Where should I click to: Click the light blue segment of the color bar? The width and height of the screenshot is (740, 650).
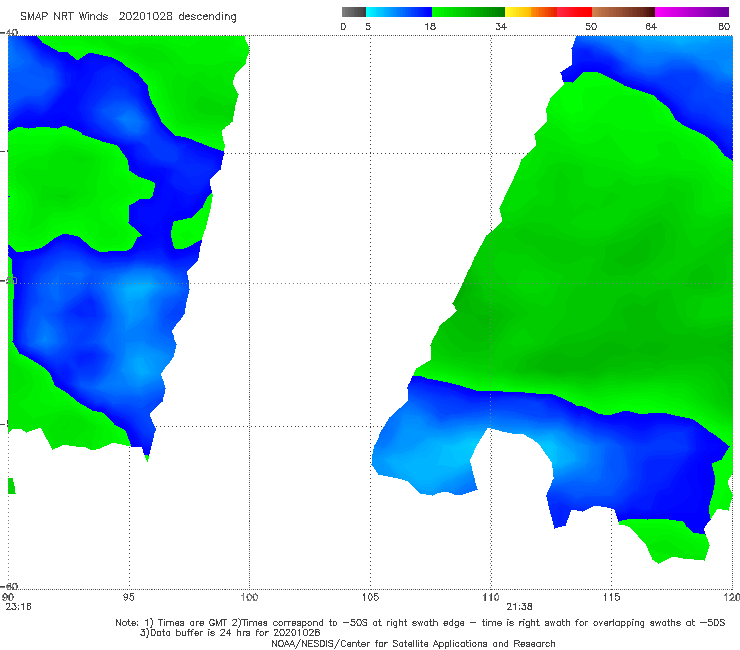399,12
